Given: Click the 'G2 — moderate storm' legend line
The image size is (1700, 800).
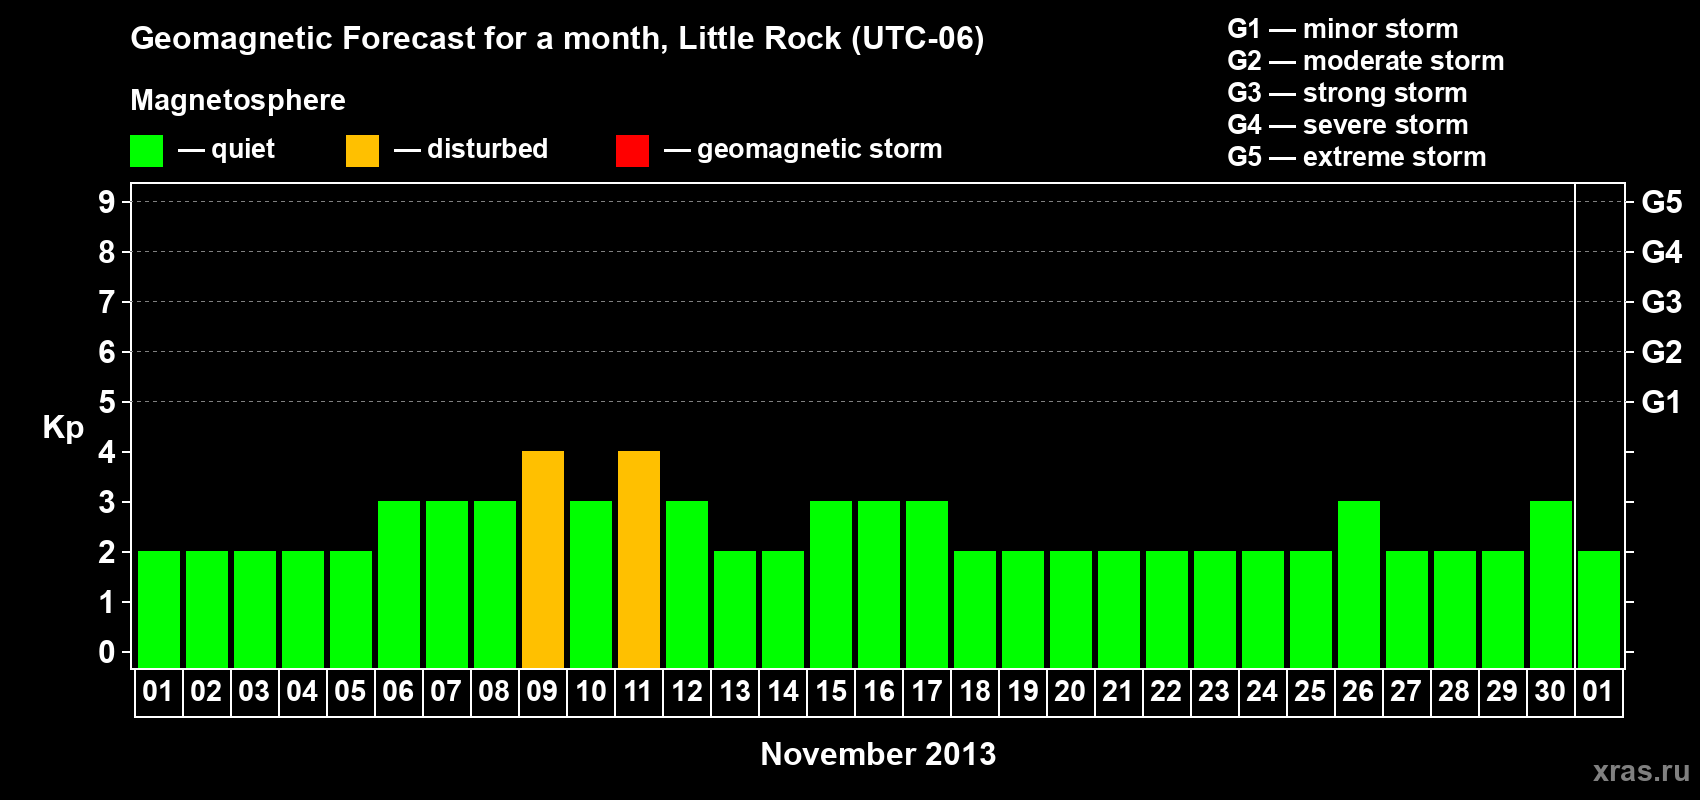Looking at the screenshot, I should [1366, 61].
